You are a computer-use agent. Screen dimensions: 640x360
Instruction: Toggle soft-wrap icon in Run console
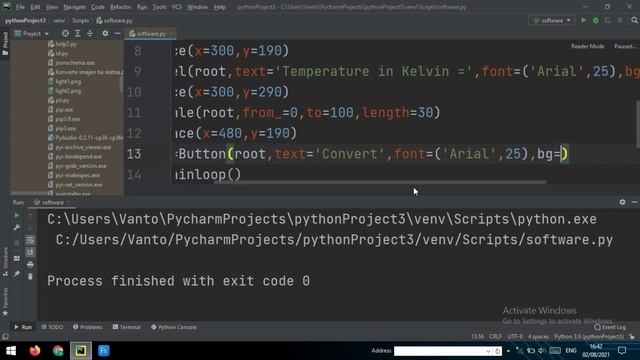tap(30, 240)
